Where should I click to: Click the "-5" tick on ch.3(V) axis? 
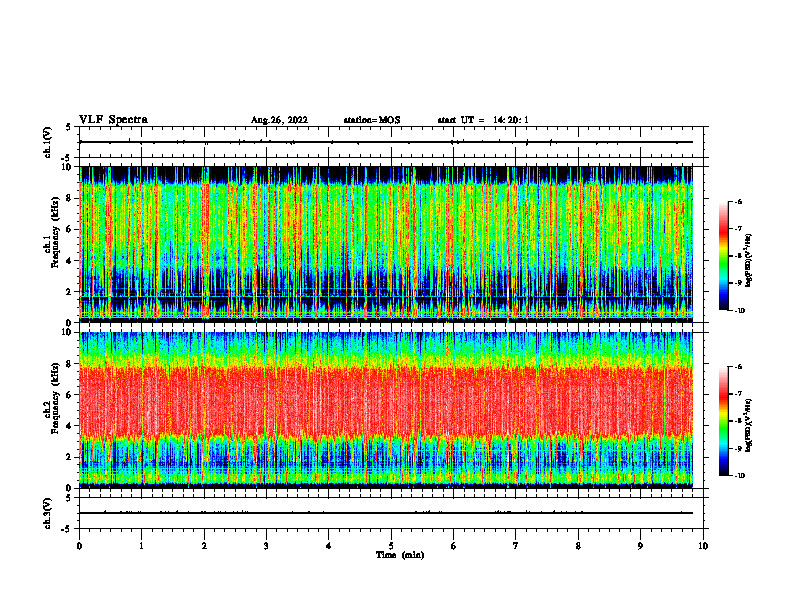coord(67,529)
